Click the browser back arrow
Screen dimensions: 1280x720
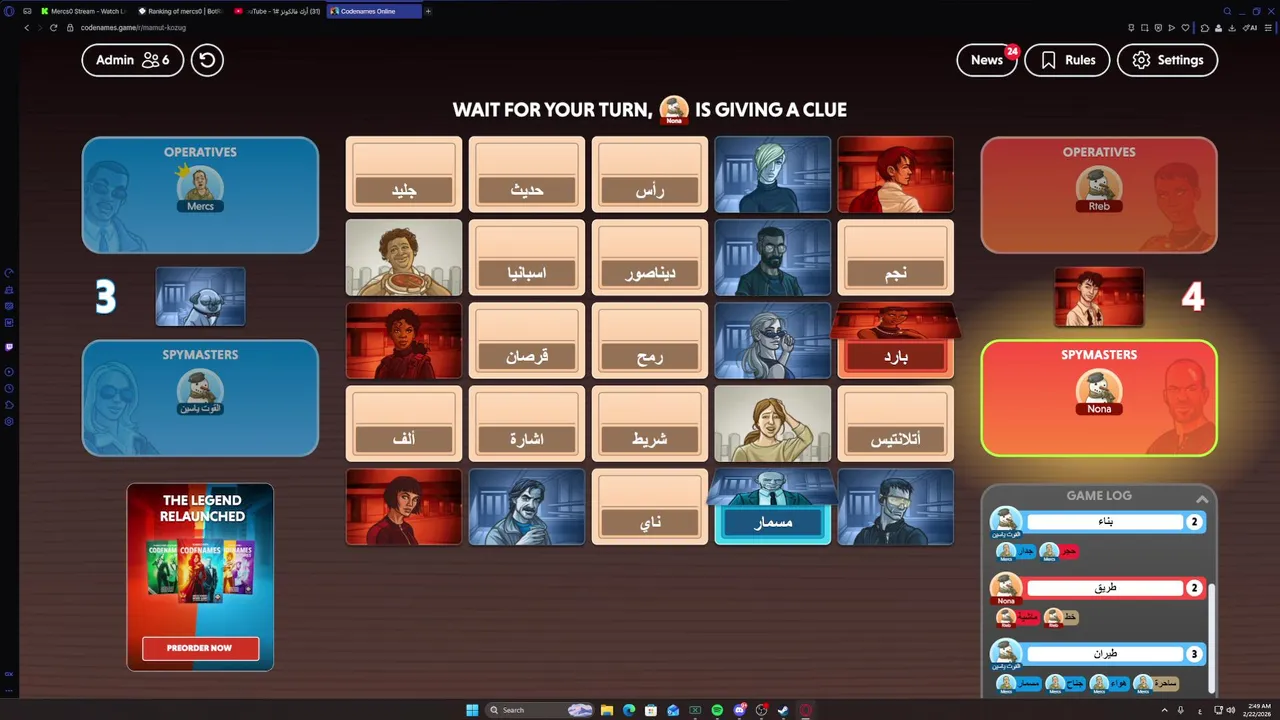click(27, 28)
